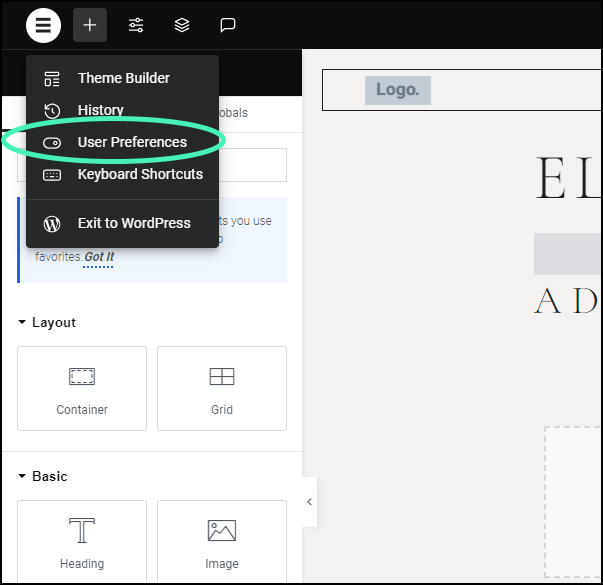Viewport: 603px width, 585px height.
Task: Collapse the panel with the arrow handle
Action: click(x=310, y=502)
